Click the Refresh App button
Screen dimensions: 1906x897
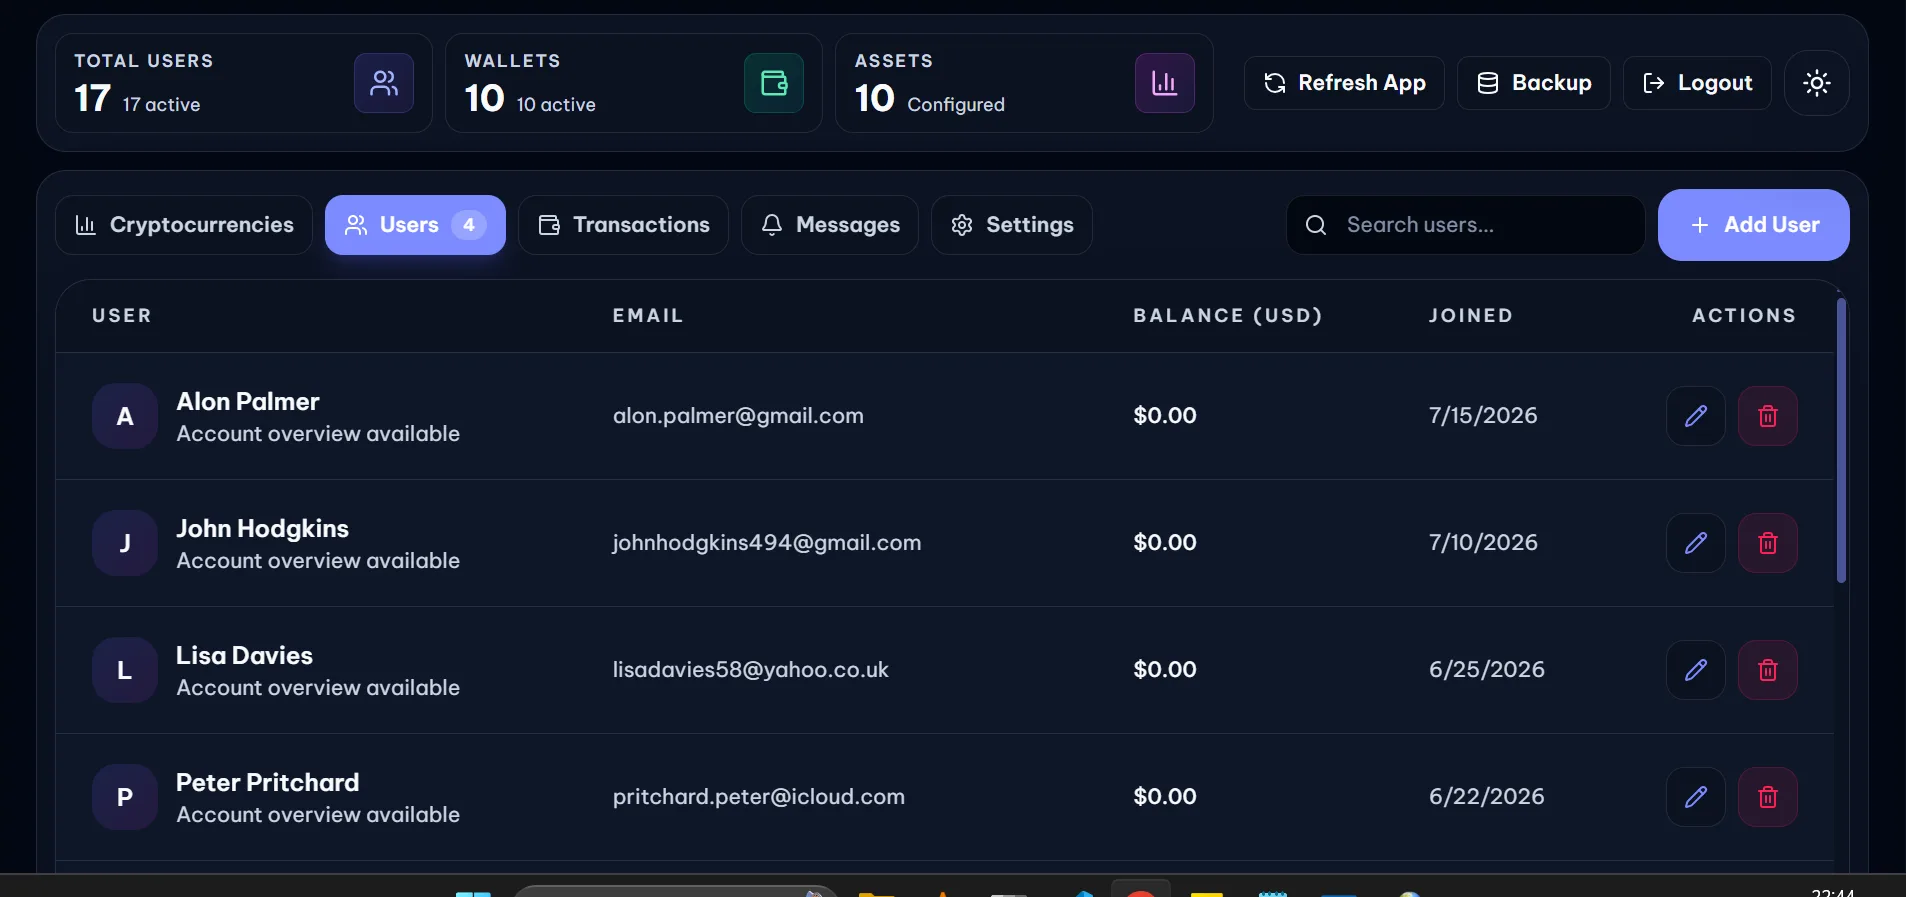[1344, 83]
